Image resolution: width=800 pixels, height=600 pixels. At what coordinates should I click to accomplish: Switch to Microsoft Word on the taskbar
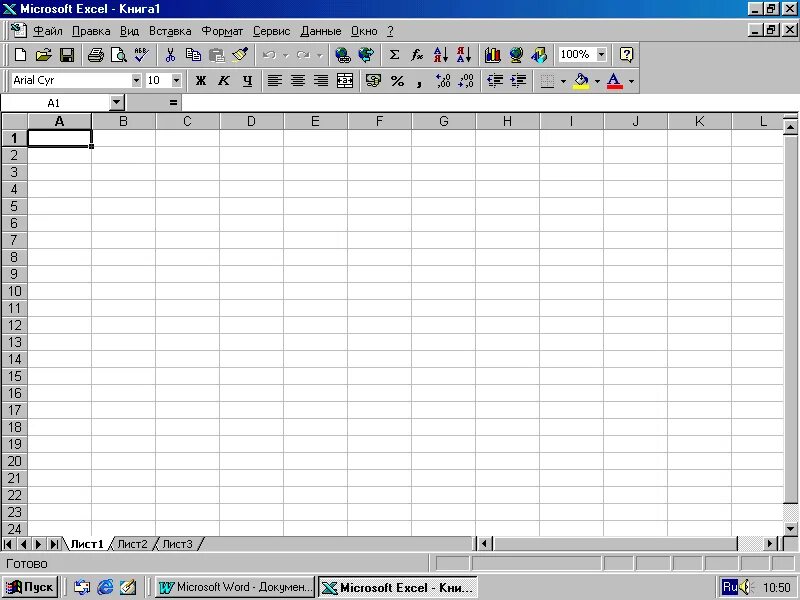[234, 586]
